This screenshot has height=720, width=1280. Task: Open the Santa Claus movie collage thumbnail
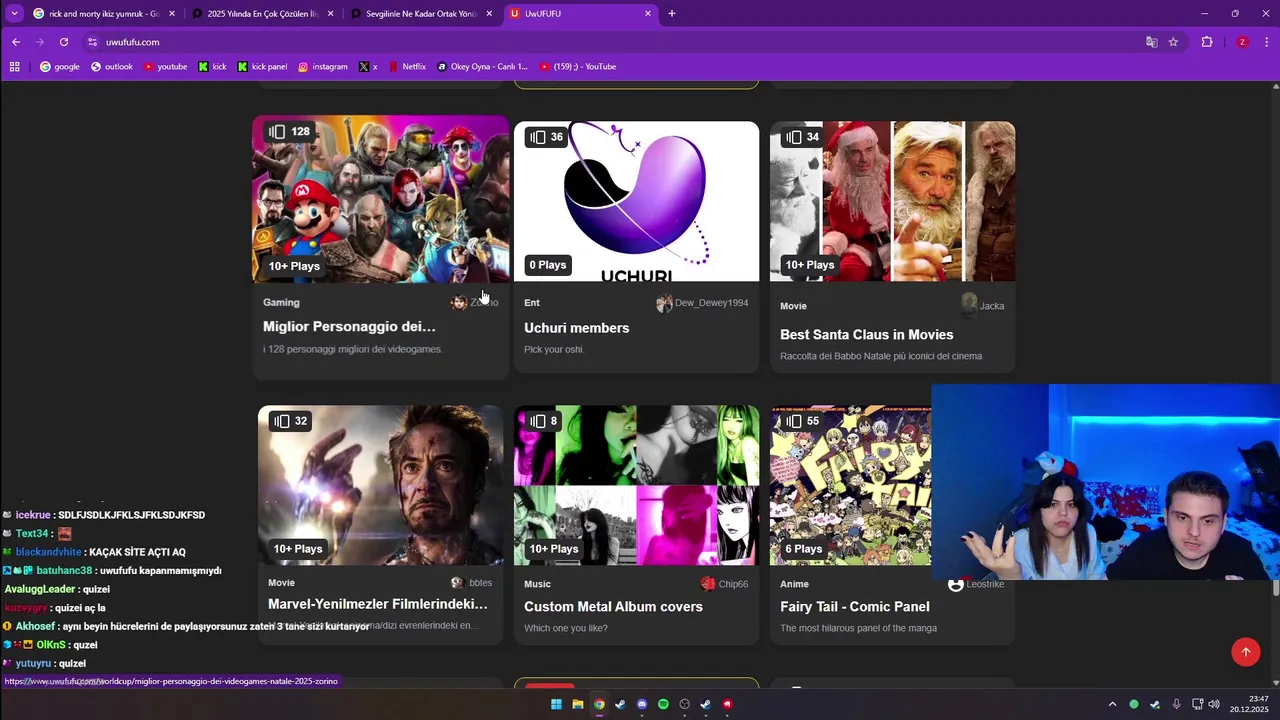point(892,201)
